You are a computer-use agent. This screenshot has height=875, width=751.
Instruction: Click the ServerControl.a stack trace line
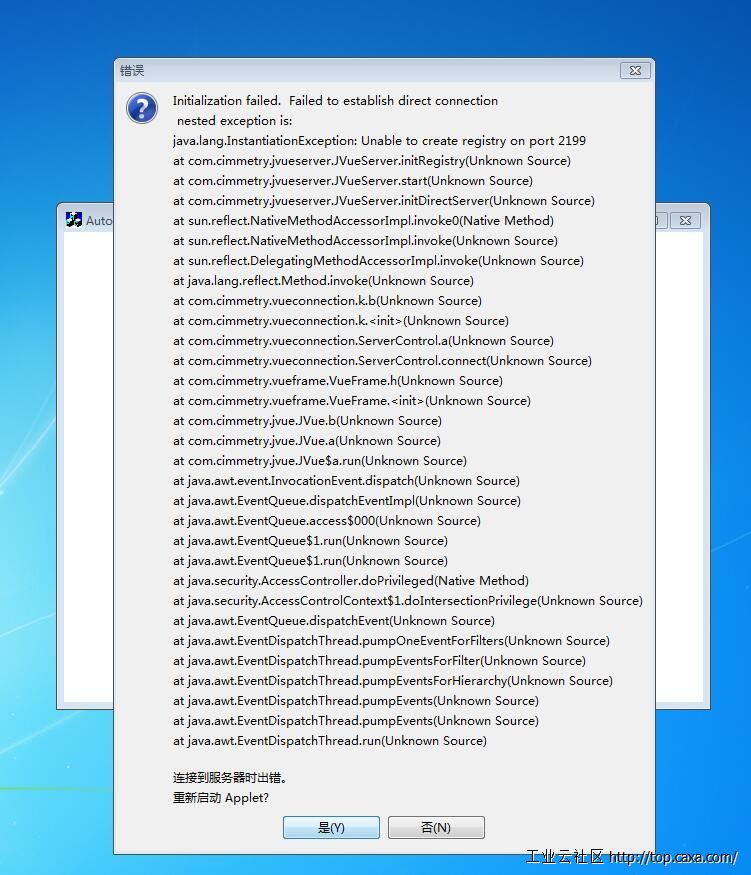click(363, 341)
